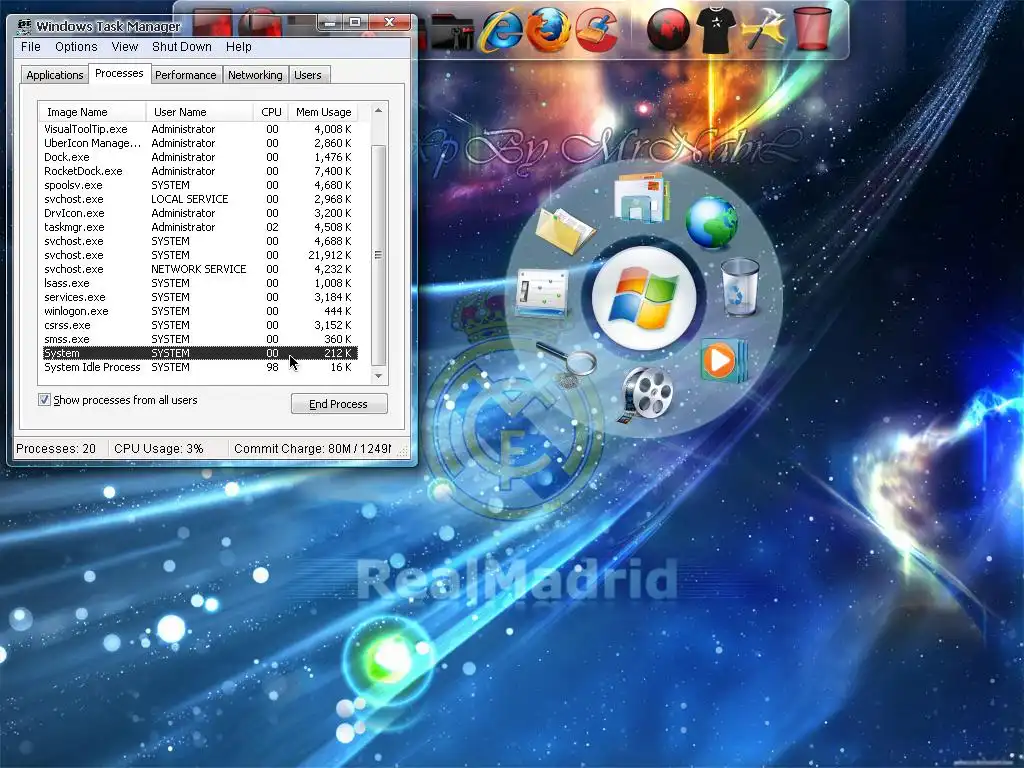Switch to the Performance tab
The width and height of the screenshot is (1024, 768).
[x=185, y=75]
